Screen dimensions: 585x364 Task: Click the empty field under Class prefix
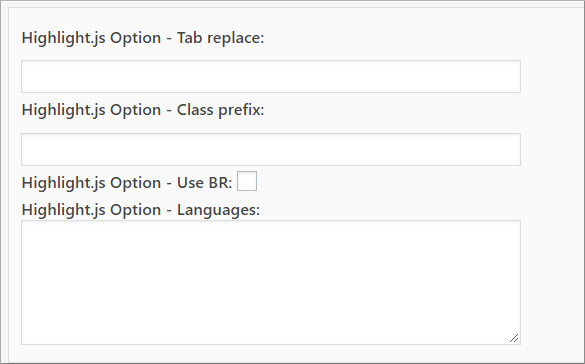271,149
